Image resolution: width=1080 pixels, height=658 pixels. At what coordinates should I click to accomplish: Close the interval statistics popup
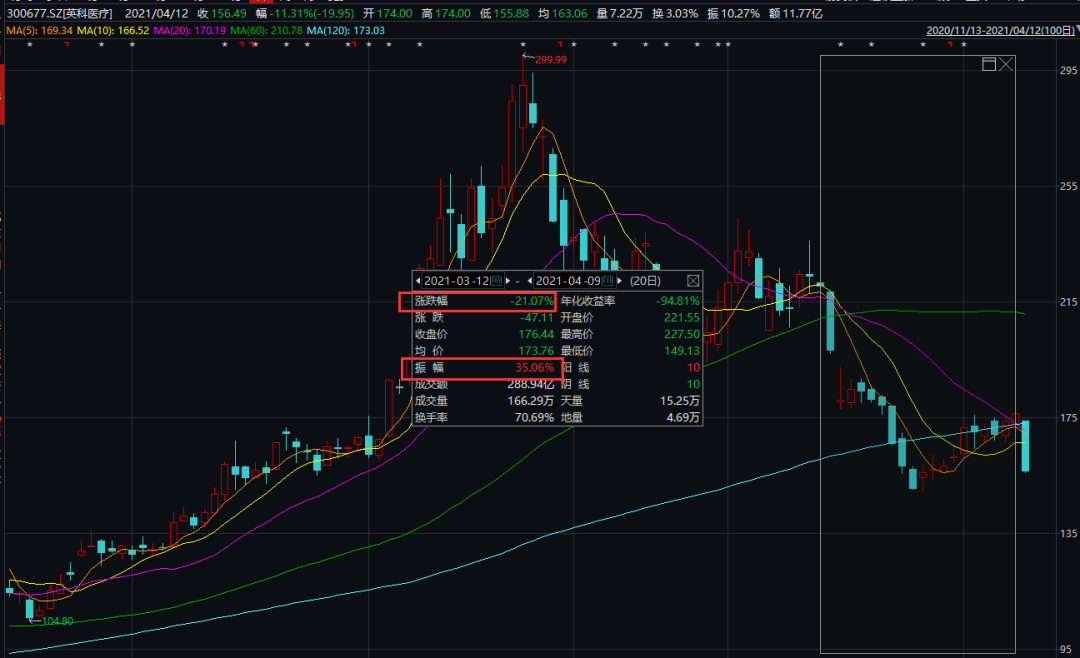click(x=693, y=281)
